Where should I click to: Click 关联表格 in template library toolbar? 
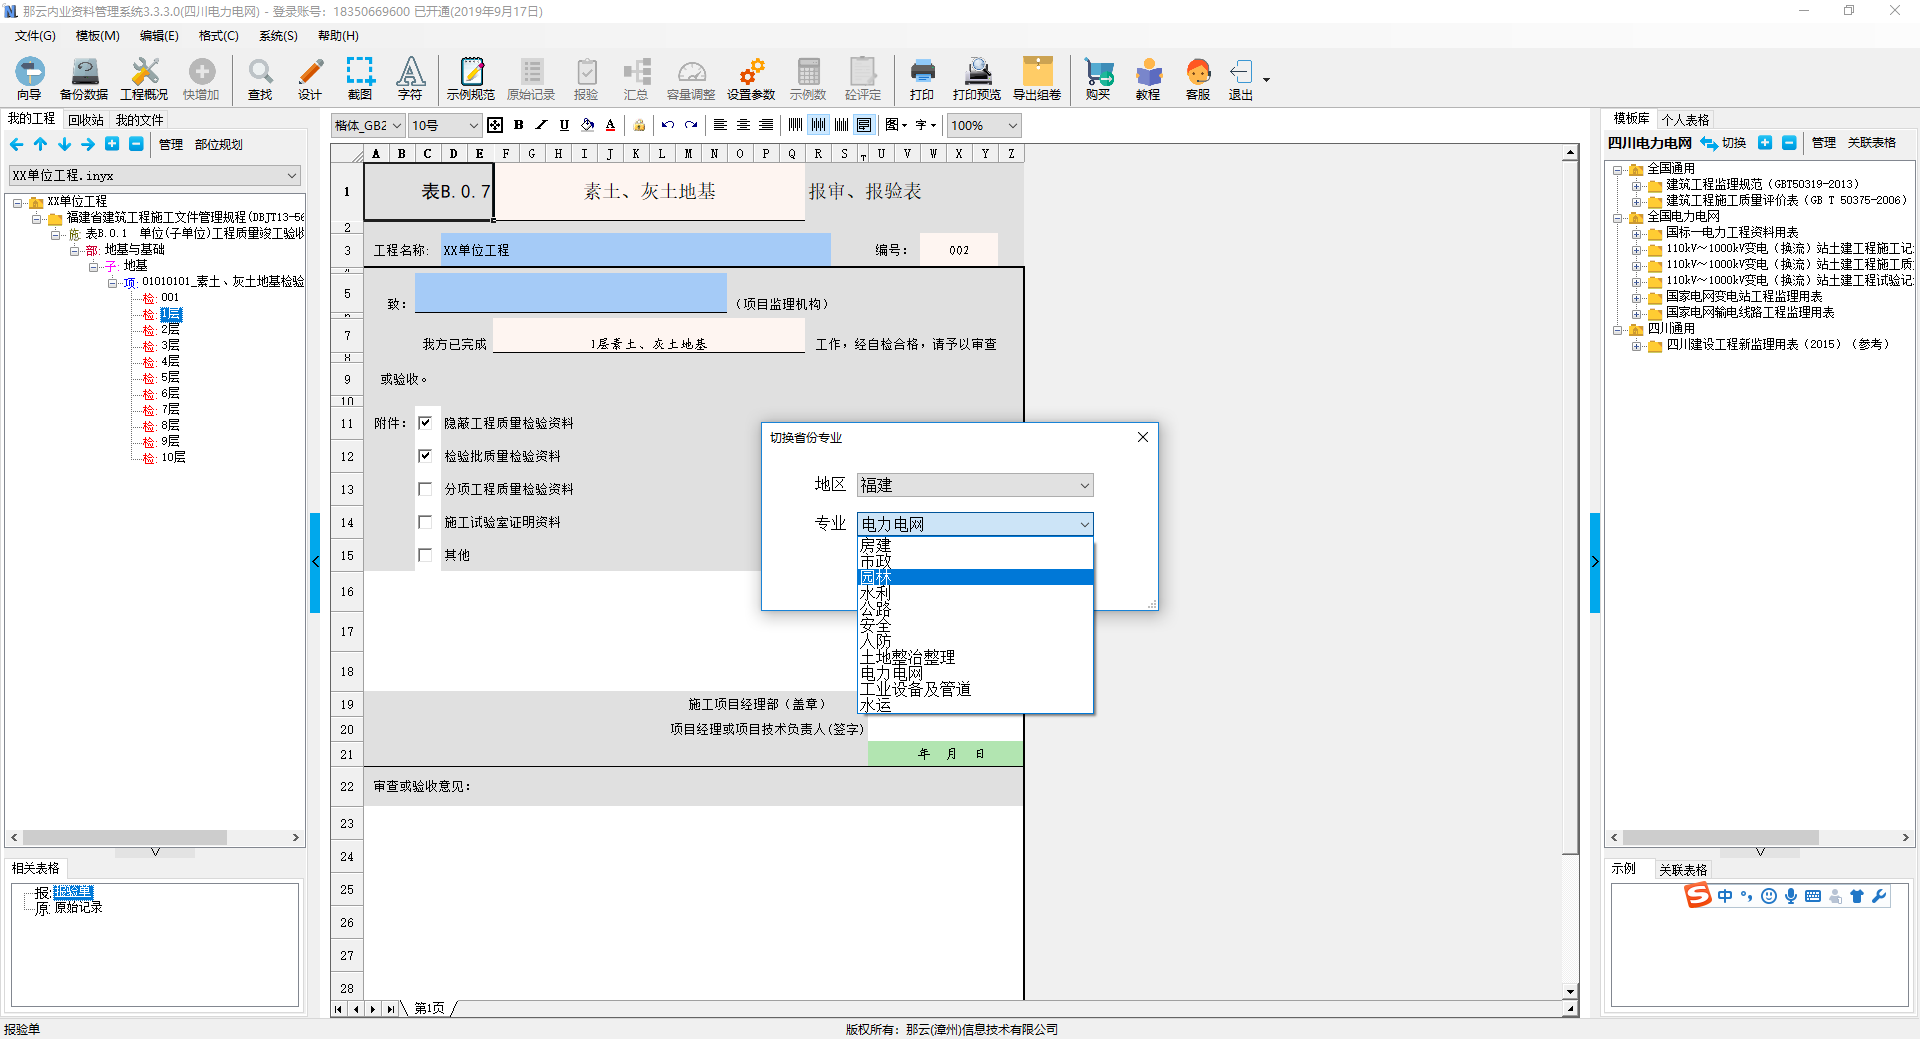(x=1872, y=143)
